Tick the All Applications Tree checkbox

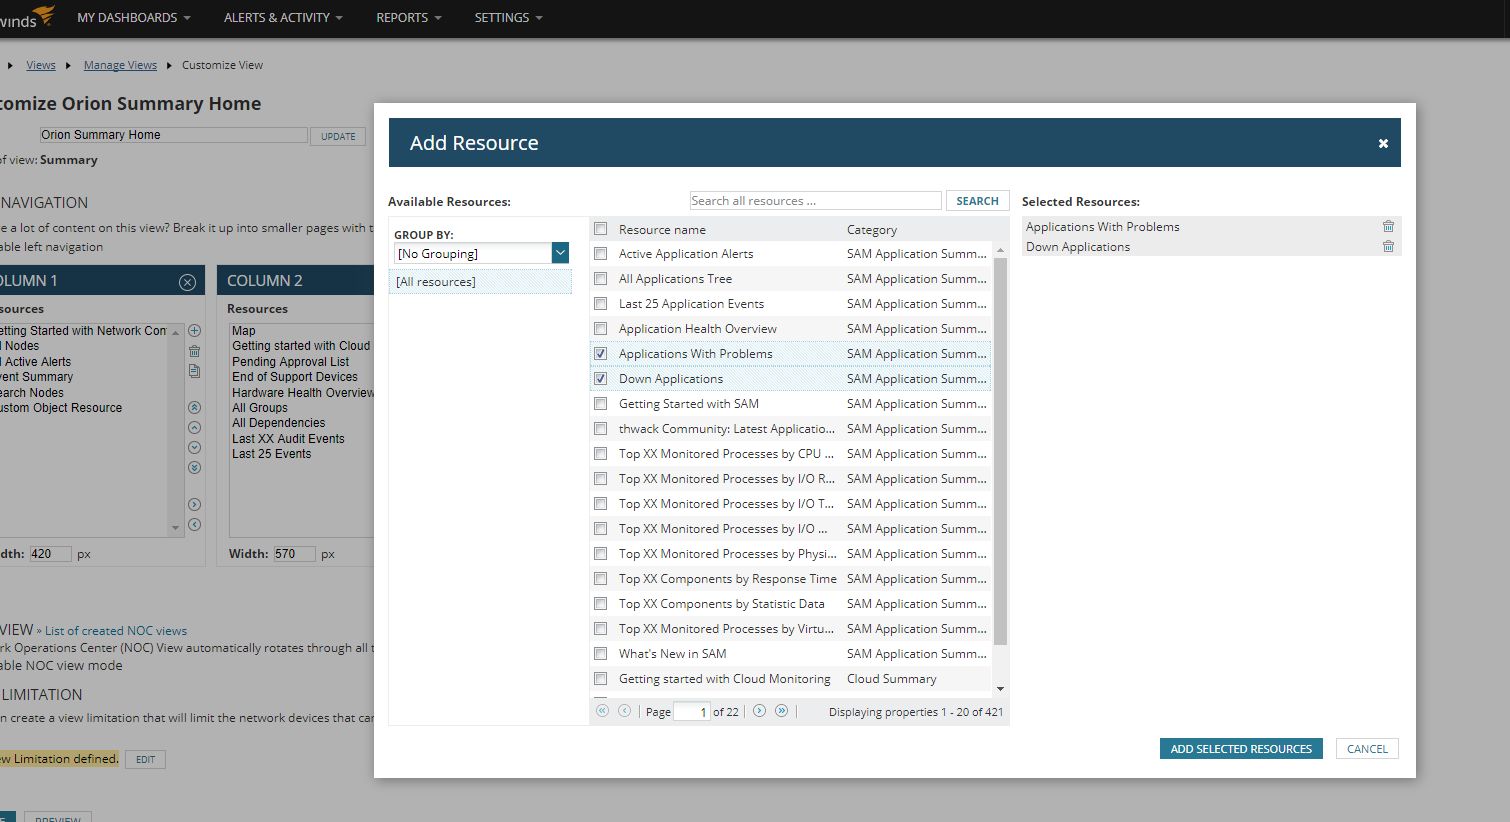(x=601, y=279)
